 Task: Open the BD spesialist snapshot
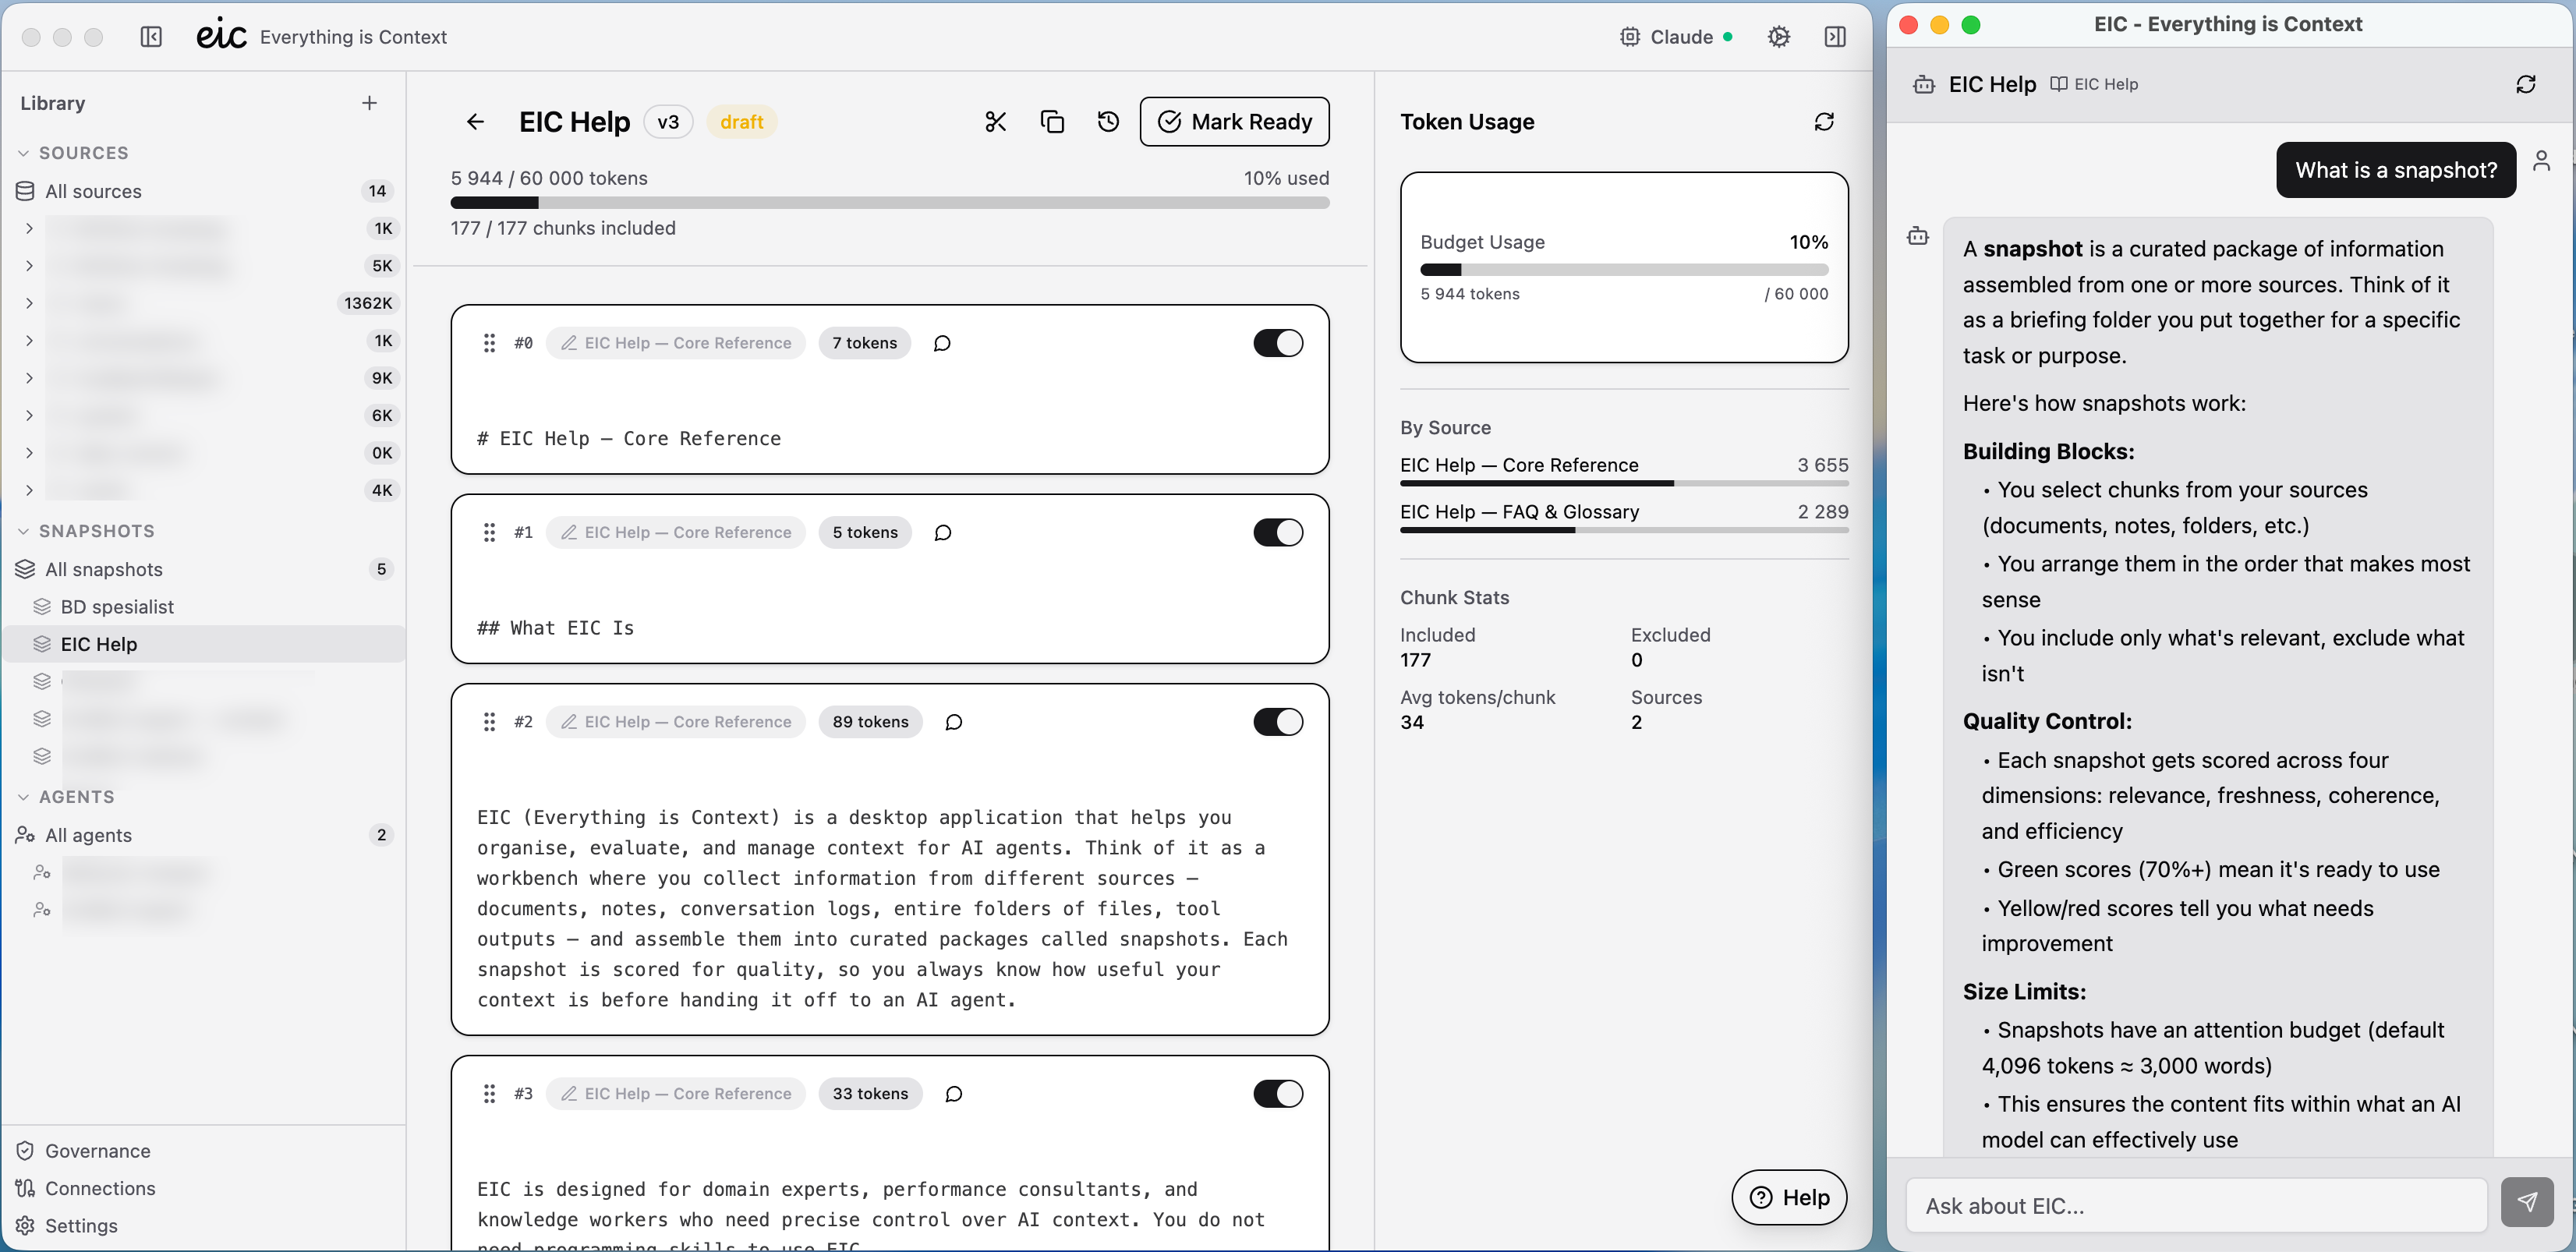(x=204, y=607)
